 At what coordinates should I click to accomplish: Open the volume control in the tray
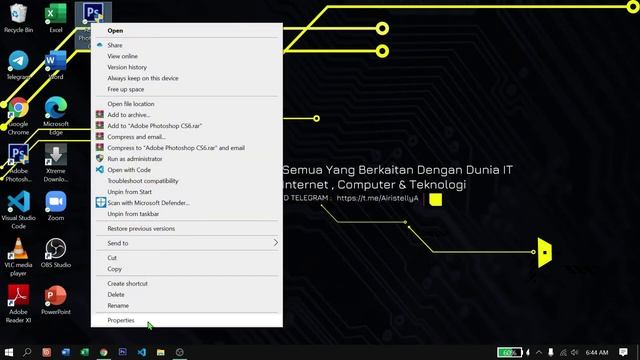pyautogui.click(x=575, y=352)
